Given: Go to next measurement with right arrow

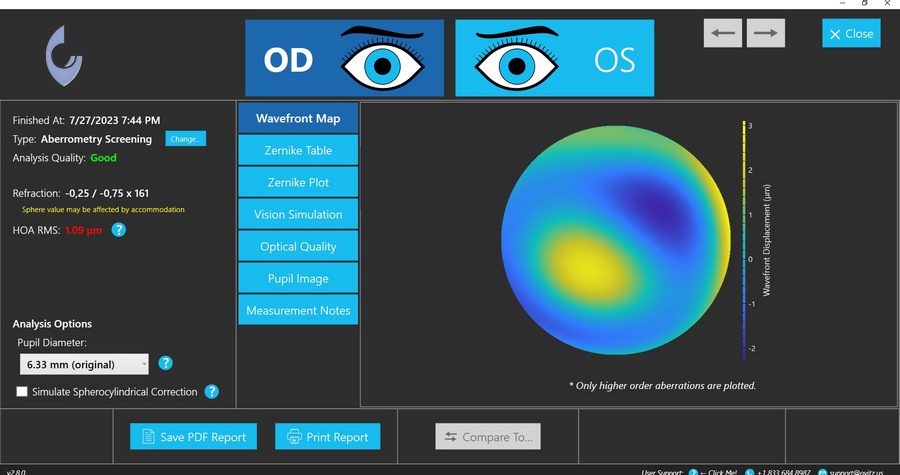Looking at the screenshot, I should coord(765,33).
